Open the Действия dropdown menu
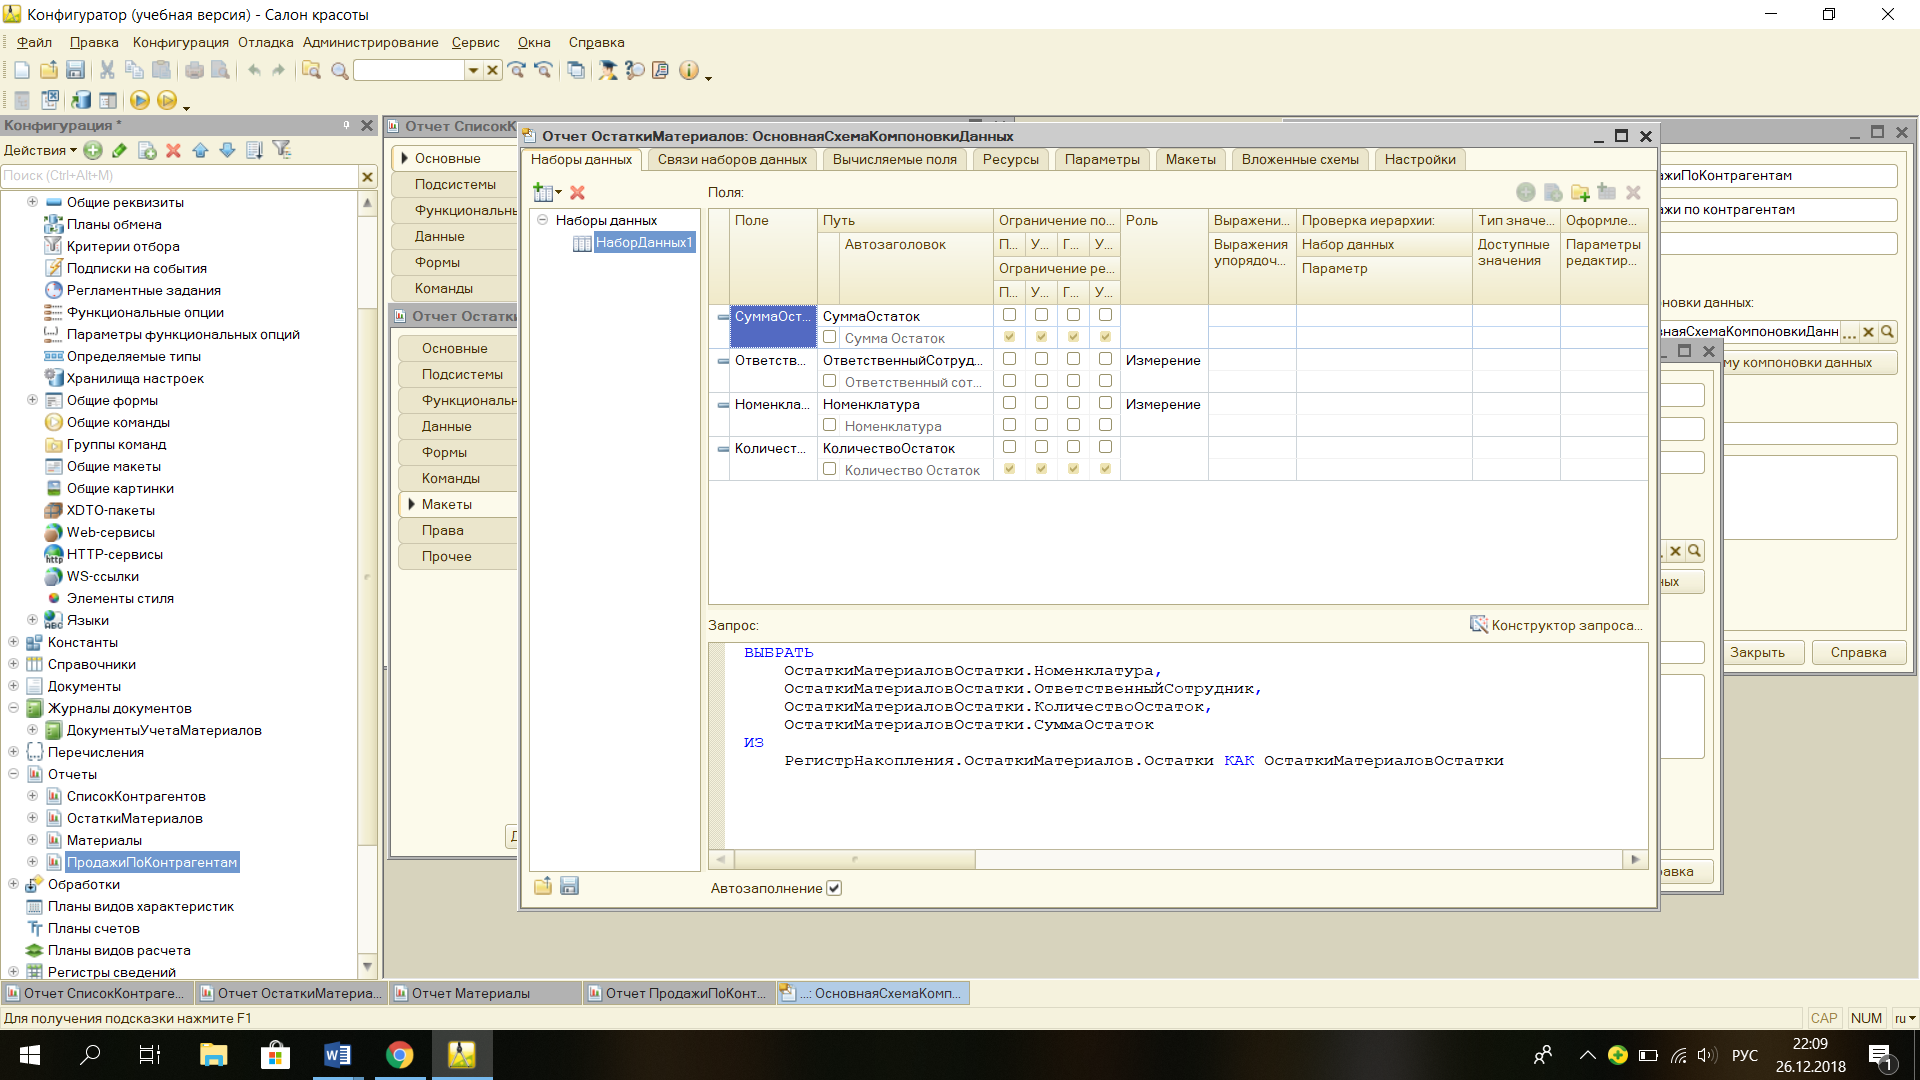The image size is (1920, 1080). pos(40,150)
